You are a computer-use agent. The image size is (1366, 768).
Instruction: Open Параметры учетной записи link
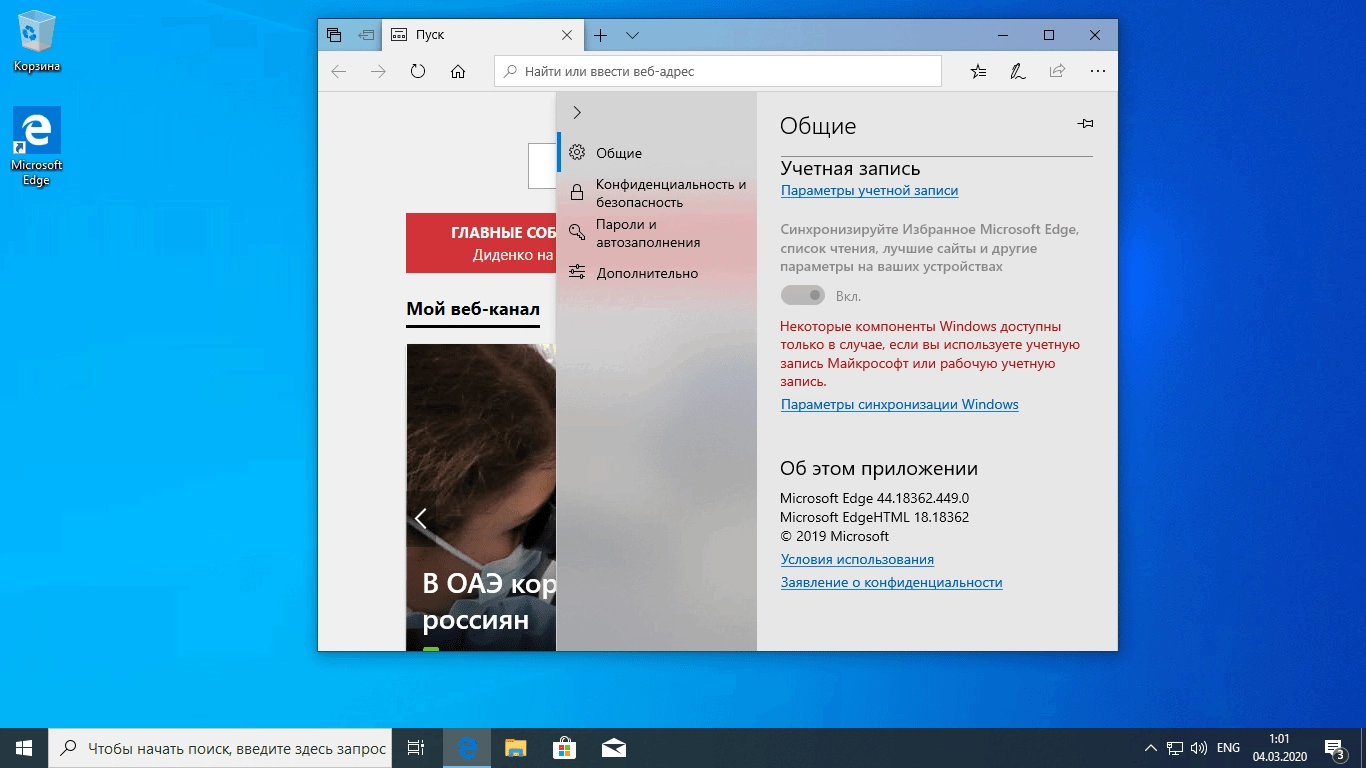869,190
